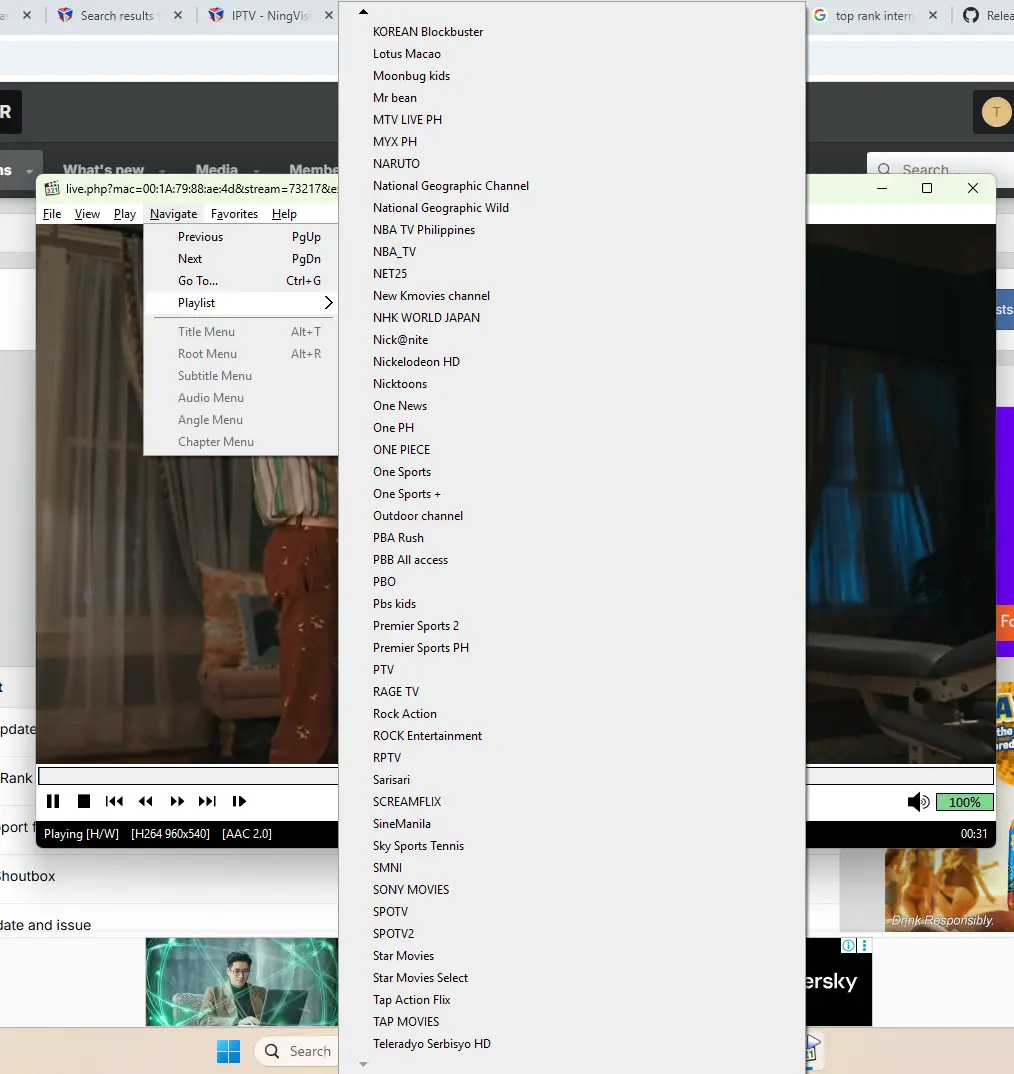Screen dimensions: 1014x1074
Task: Skip to next track button
Action: (207, 801)
